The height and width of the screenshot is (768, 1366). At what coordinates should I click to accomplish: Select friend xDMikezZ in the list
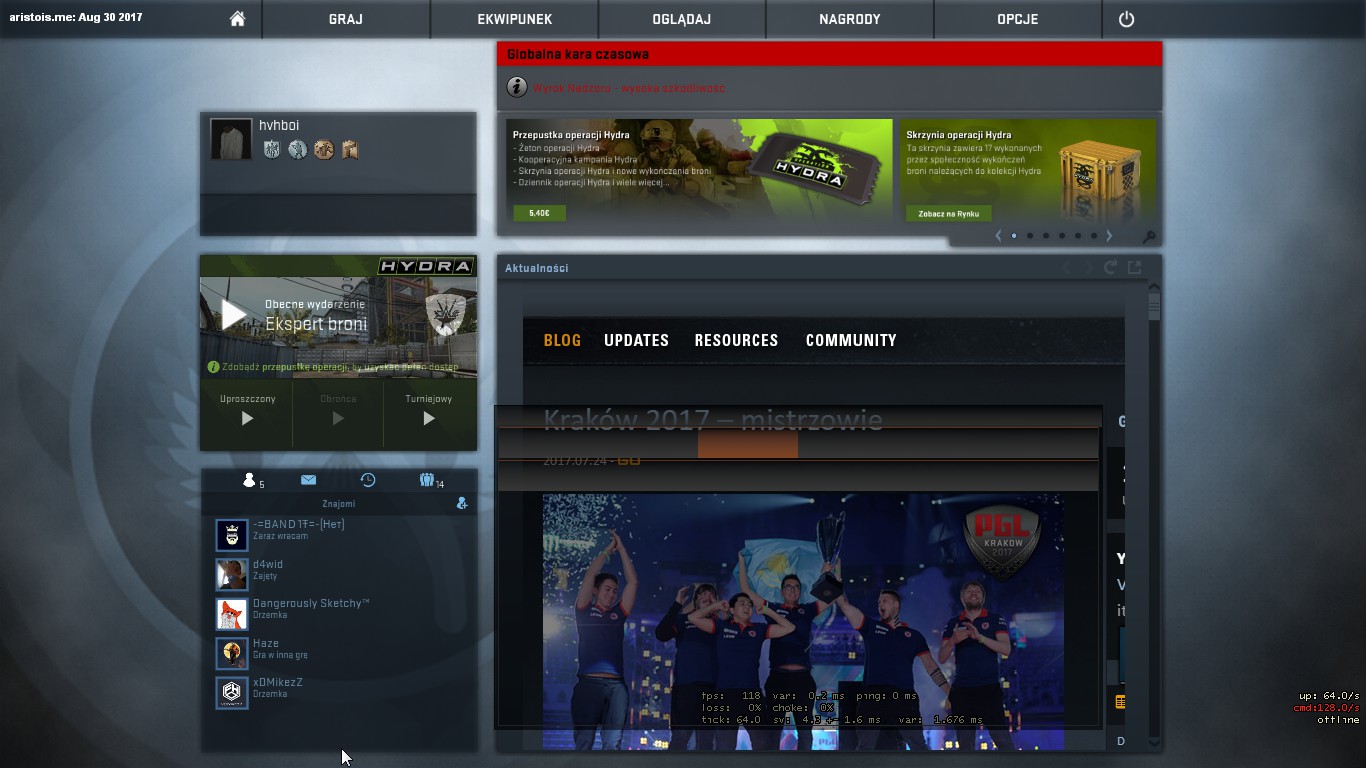click(339, 693)
